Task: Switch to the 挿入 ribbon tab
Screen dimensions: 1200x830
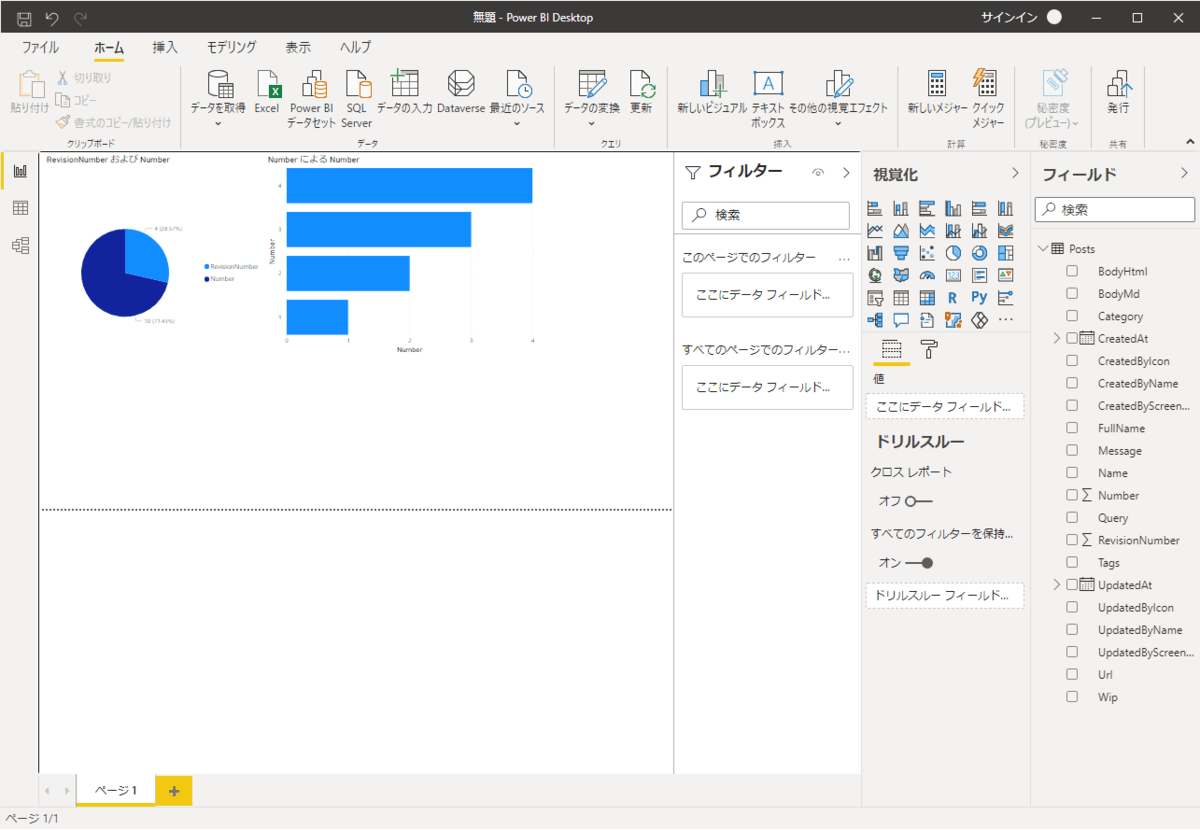Action: [165, 47]
